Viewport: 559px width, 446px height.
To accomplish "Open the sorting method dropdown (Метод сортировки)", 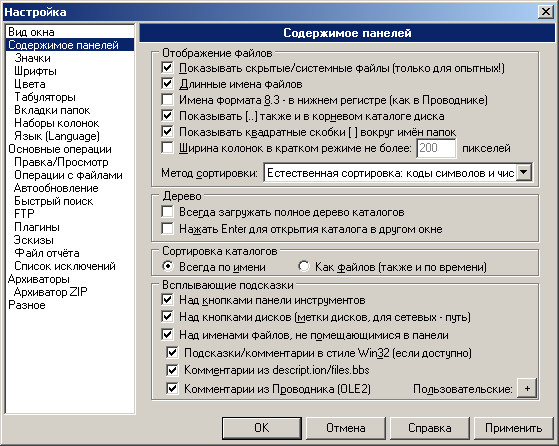I will (524, 173).
